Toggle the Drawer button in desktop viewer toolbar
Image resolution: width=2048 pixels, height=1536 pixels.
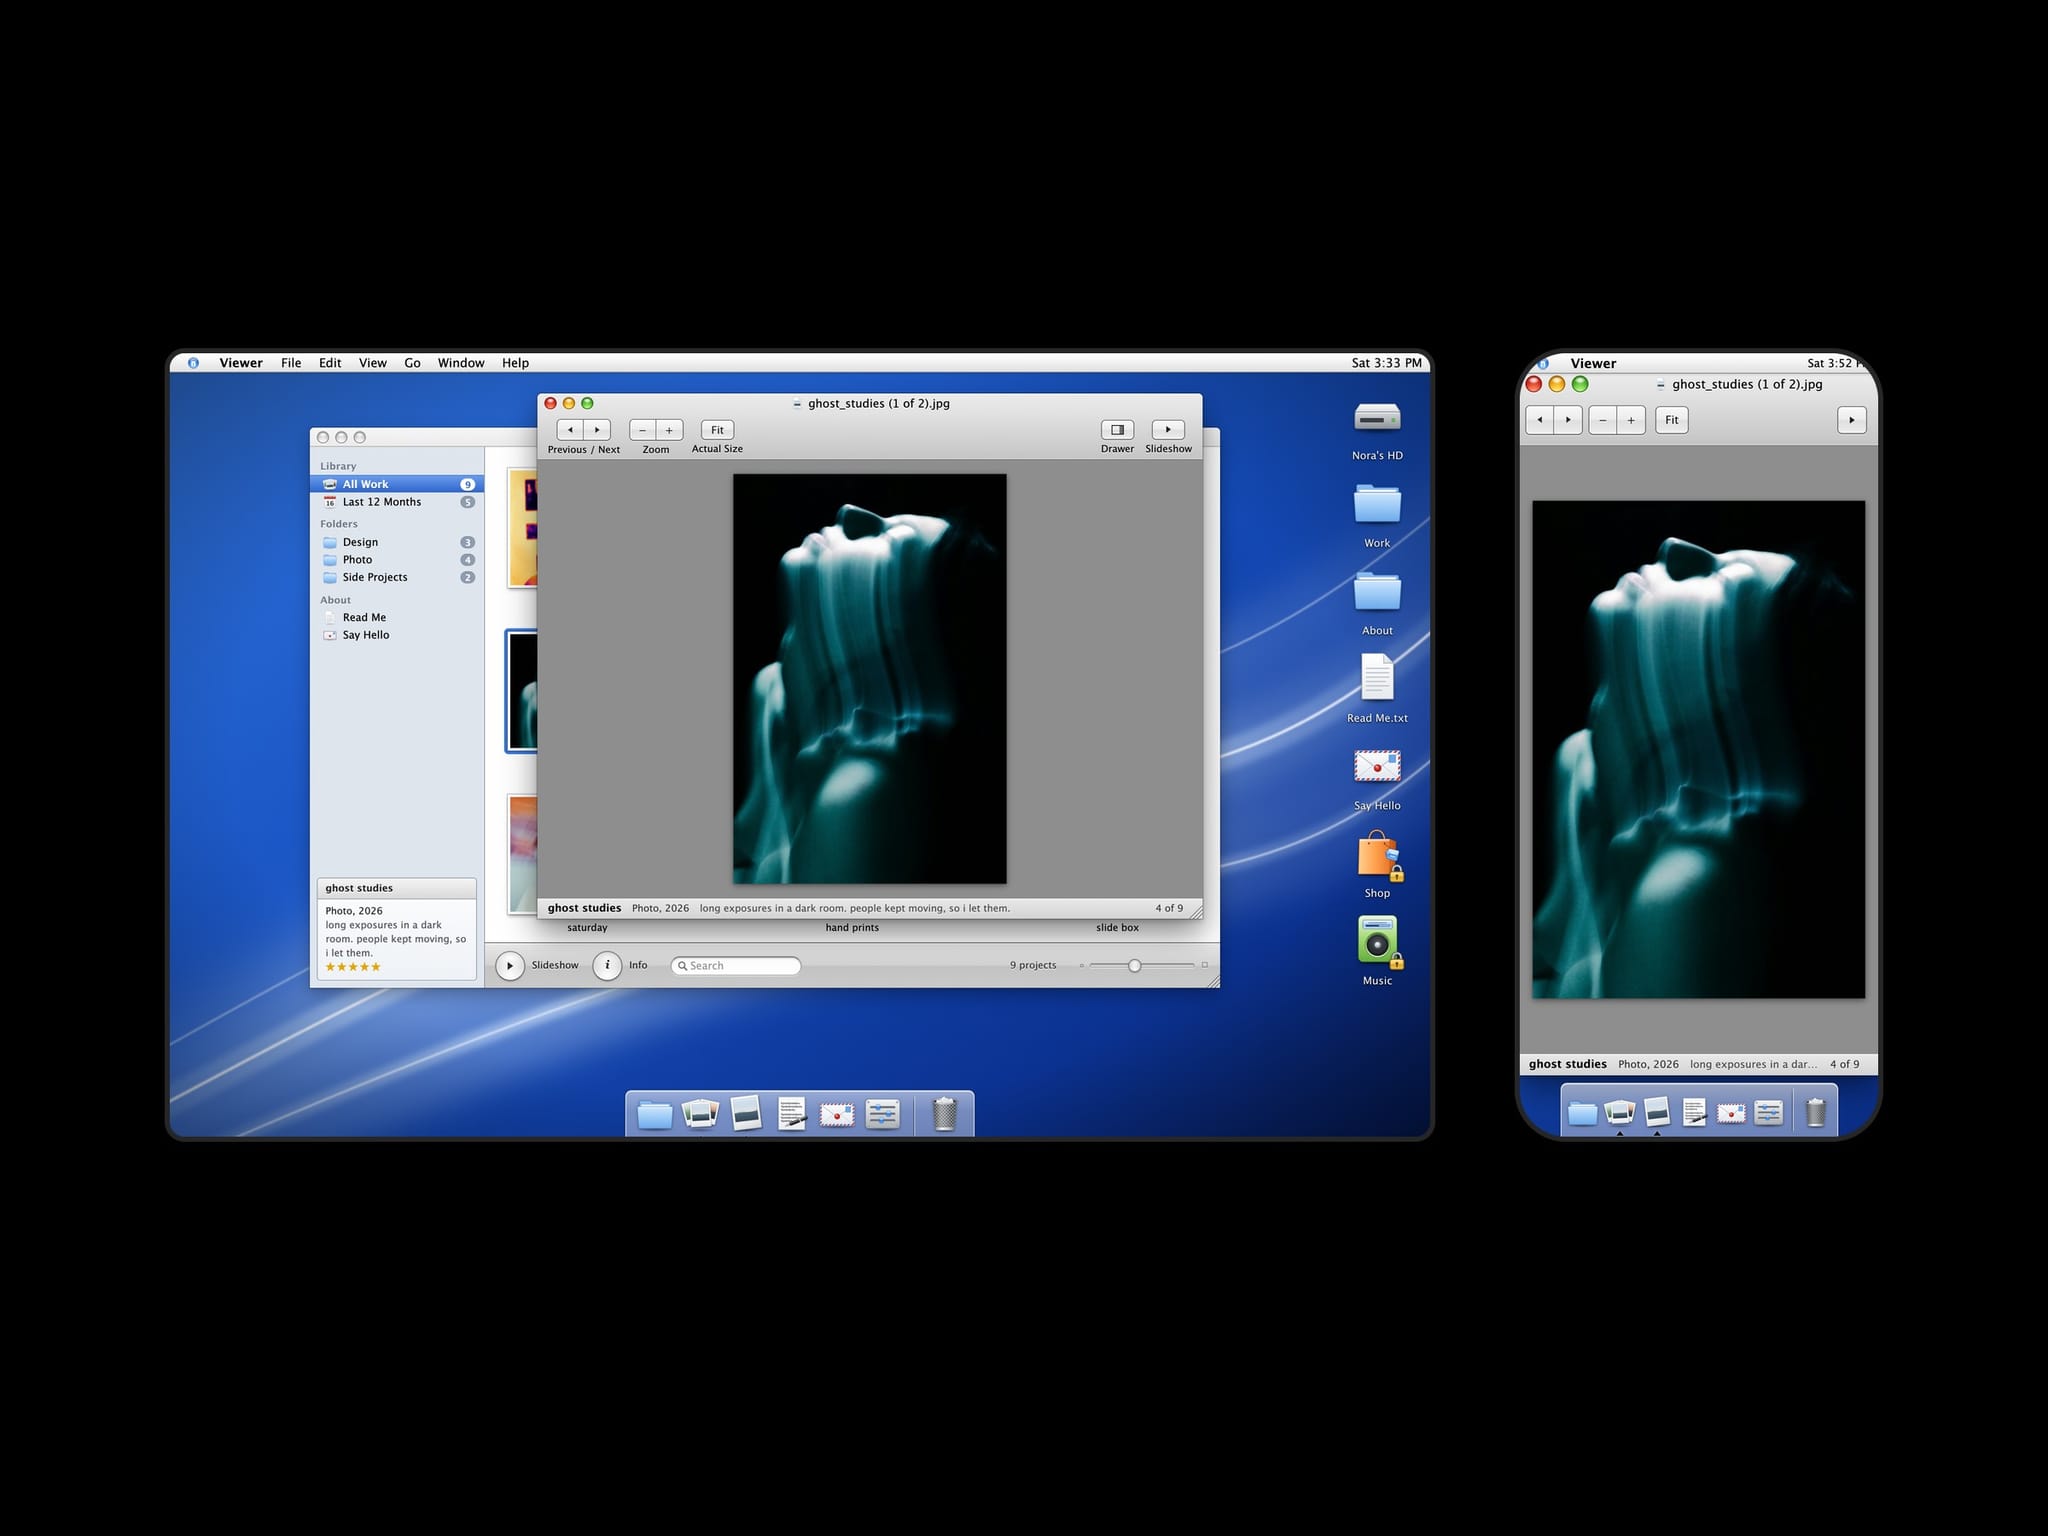(x=1117, y=430)
